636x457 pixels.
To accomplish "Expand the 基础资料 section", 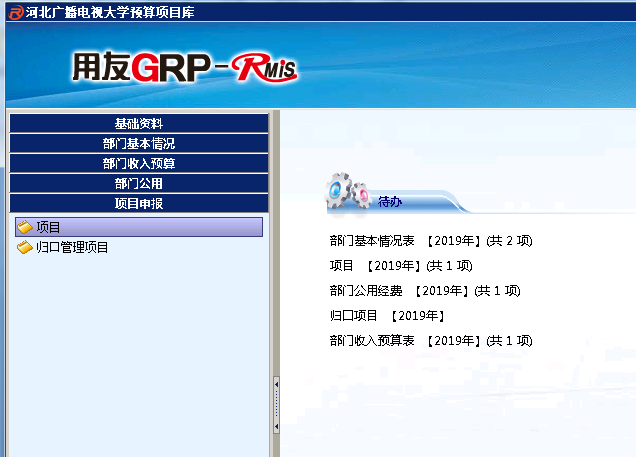I will click(138, 124).
